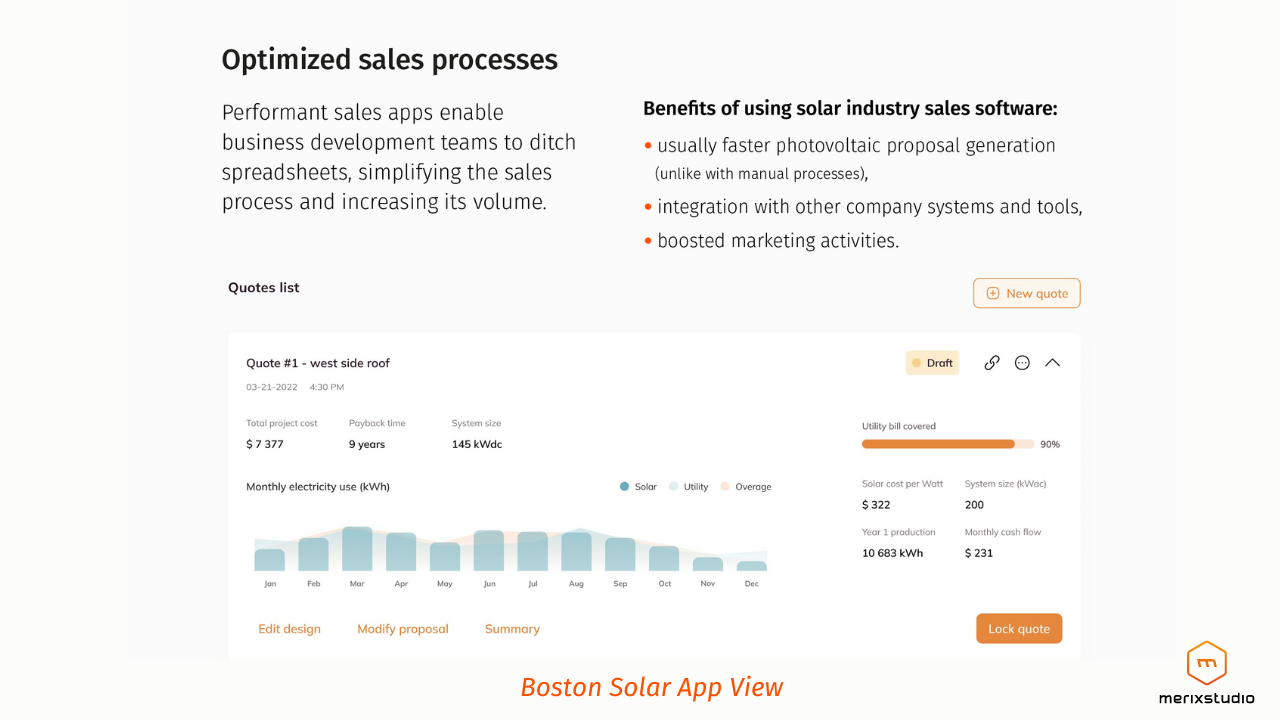Image resolution: width=1280 pixels, height=720 pixels.
Task: Toggle the Solar series visibility in chart legend
Action: point(640,487)
